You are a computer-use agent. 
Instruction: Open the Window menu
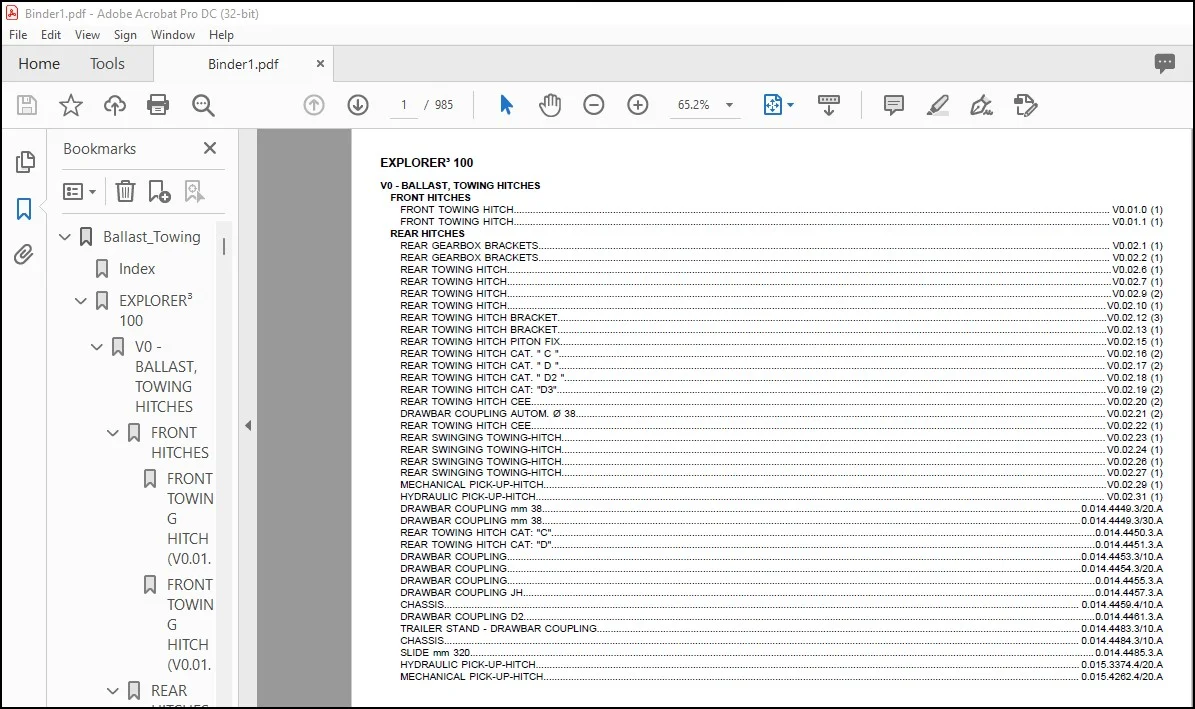[x=172, y=35]
